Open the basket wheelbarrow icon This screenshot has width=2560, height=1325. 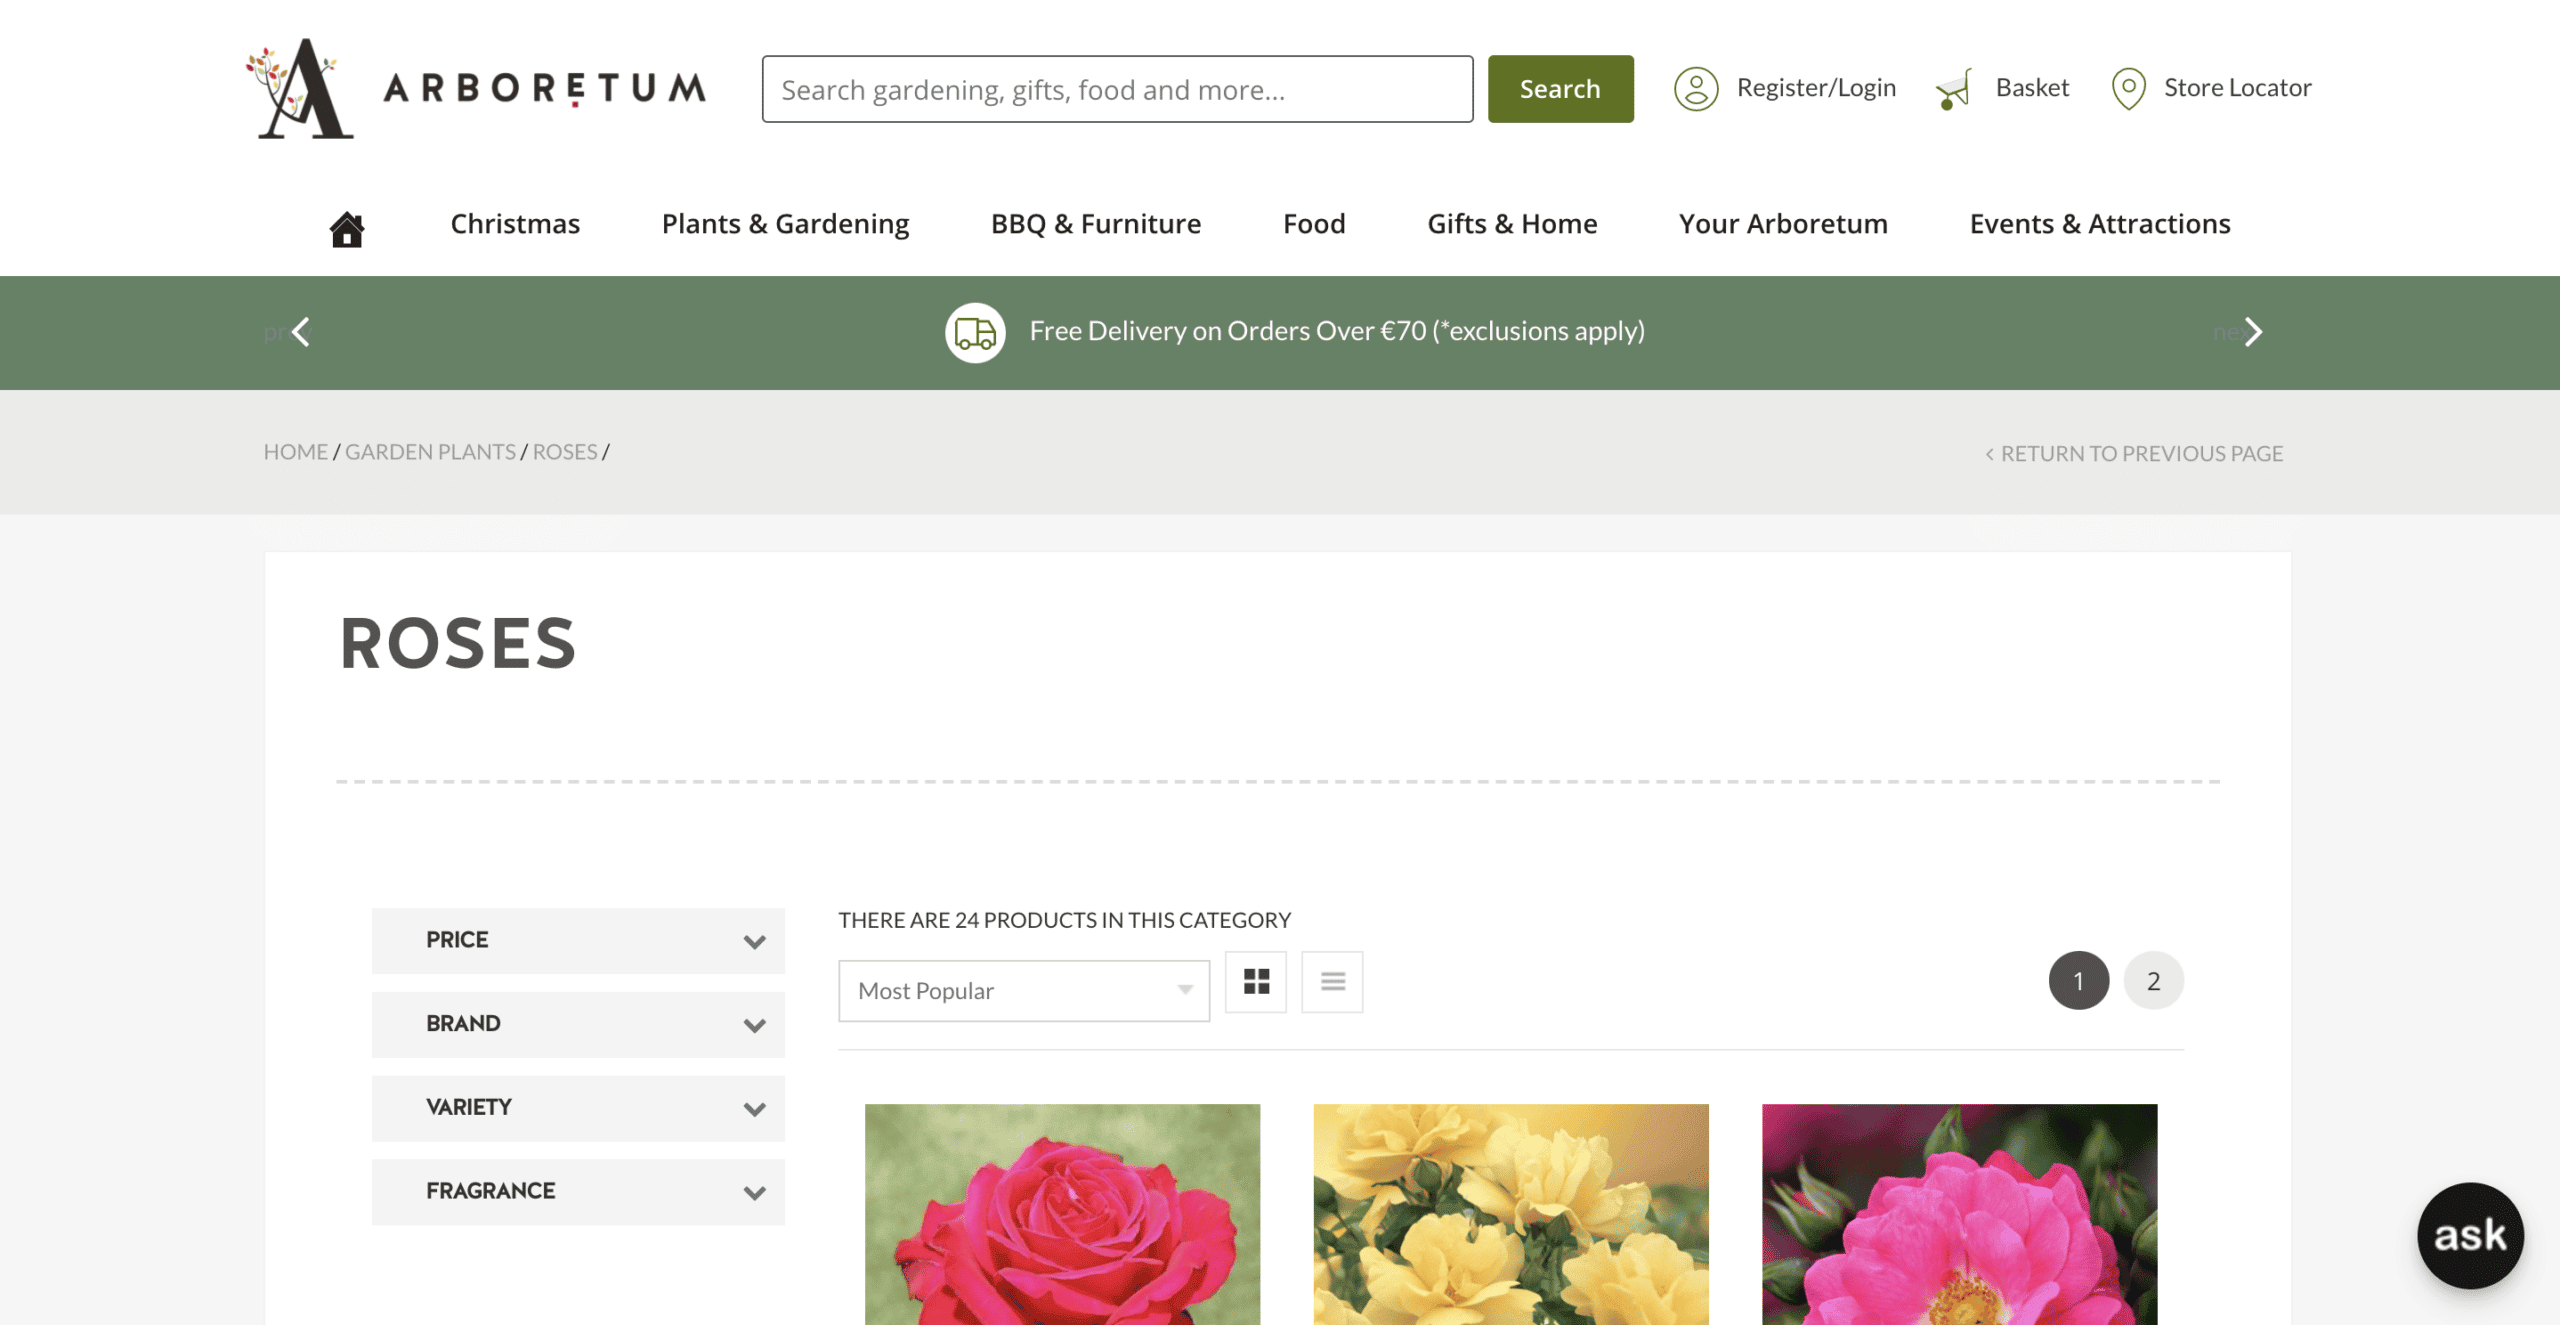[x=1953, y=89]
